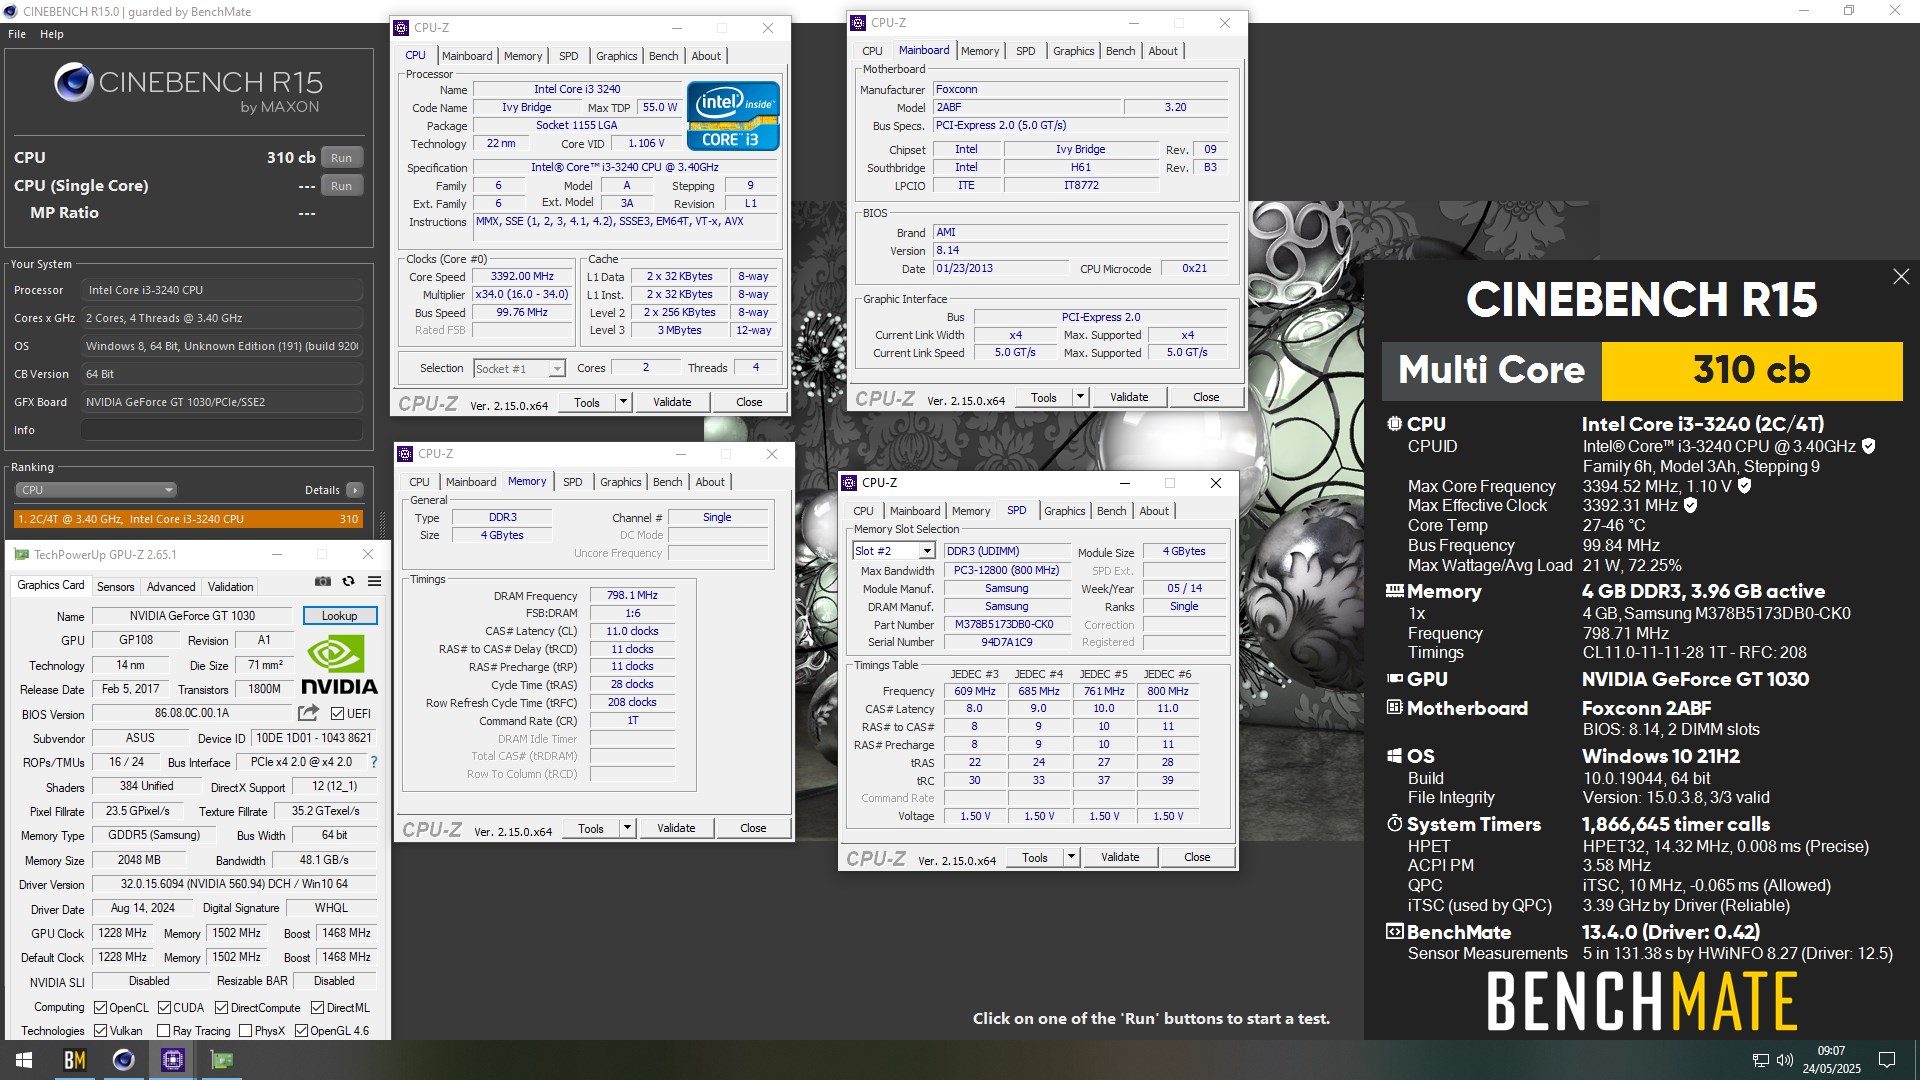Screen dimensions: 1920x1080
Task: Click the ranking Details arrow button
Action: [x=355, y=490]
